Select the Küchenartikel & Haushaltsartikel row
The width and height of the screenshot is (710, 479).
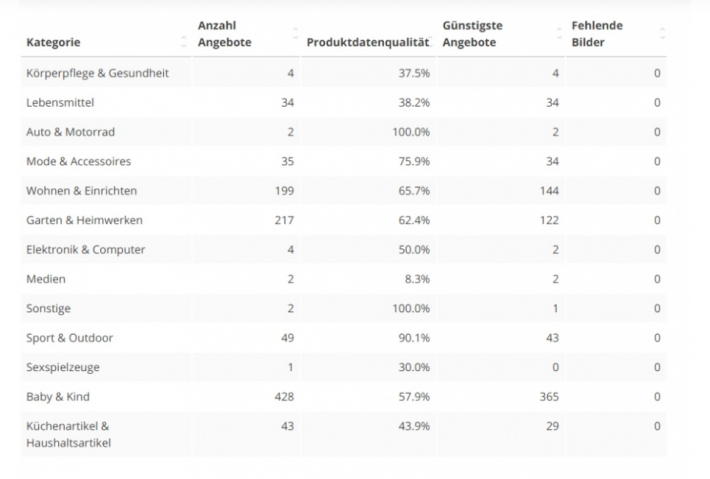(70, 434)
